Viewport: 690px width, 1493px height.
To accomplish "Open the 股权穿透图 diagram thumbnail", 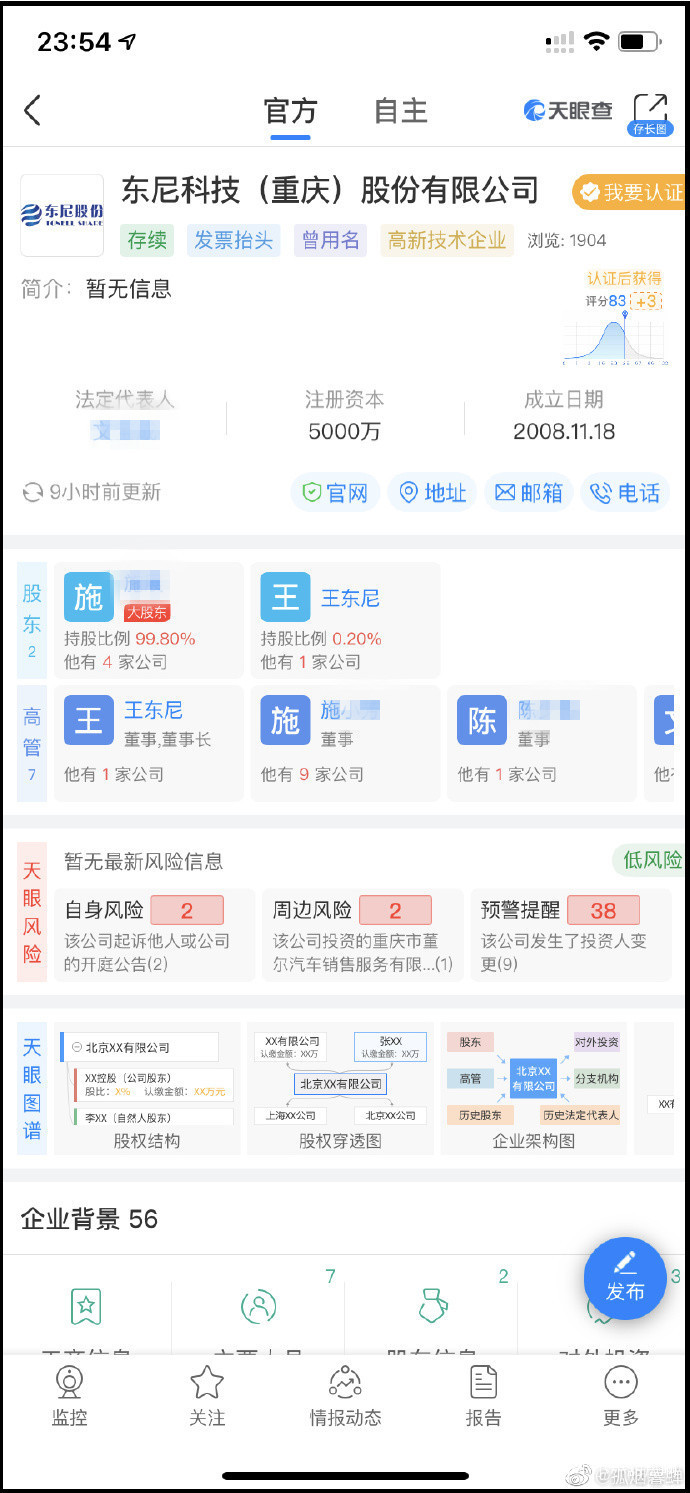I will 340,1088.
